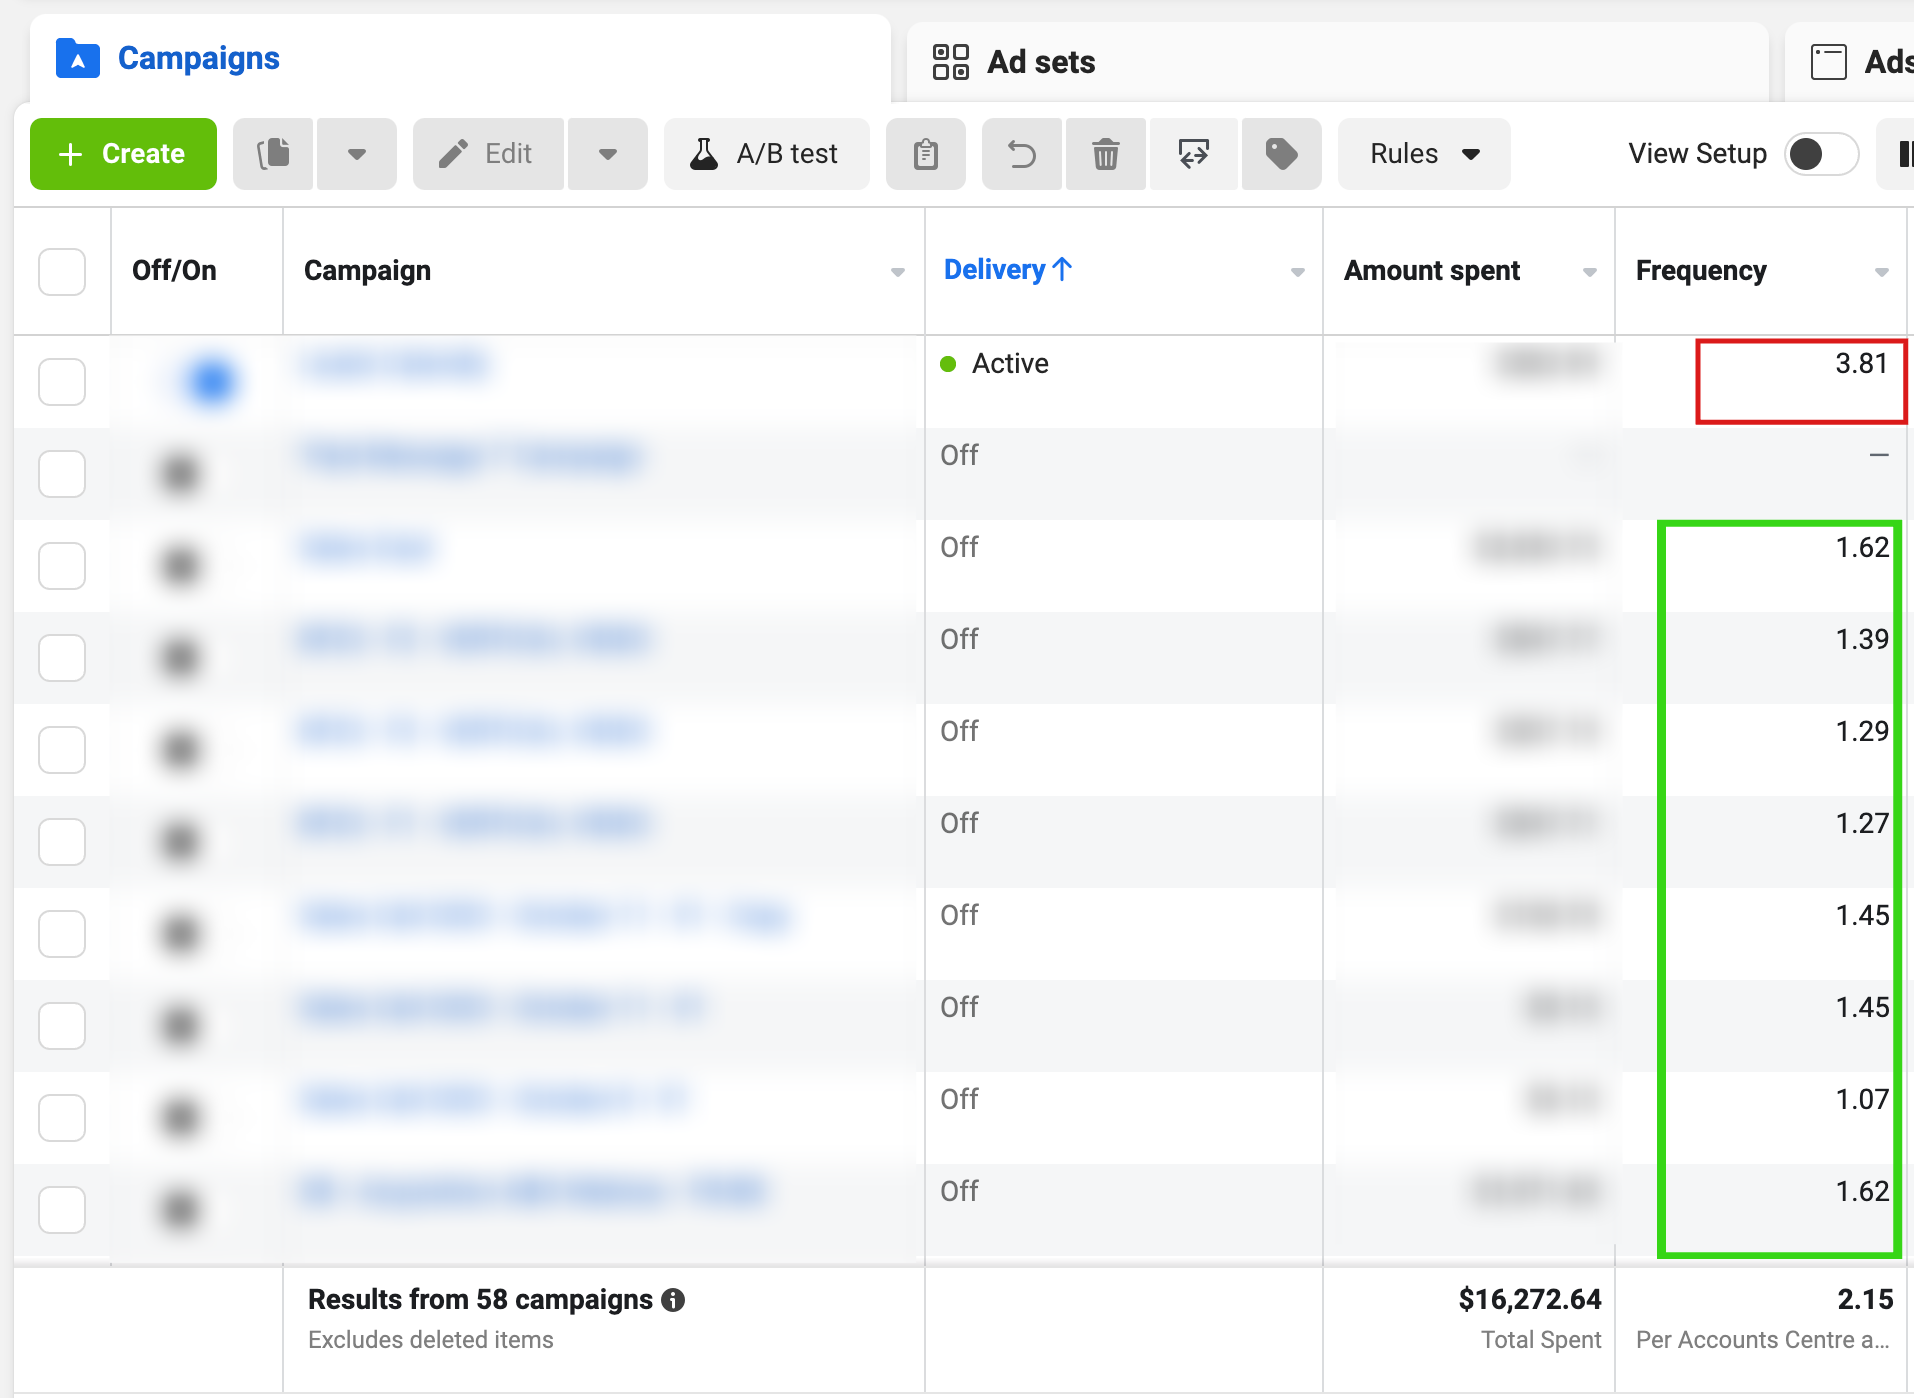Image resolution: width=1914 pixels, height=1398 pixels.
Task: Toggle the View Setup switch
Action: [1822, 154]
